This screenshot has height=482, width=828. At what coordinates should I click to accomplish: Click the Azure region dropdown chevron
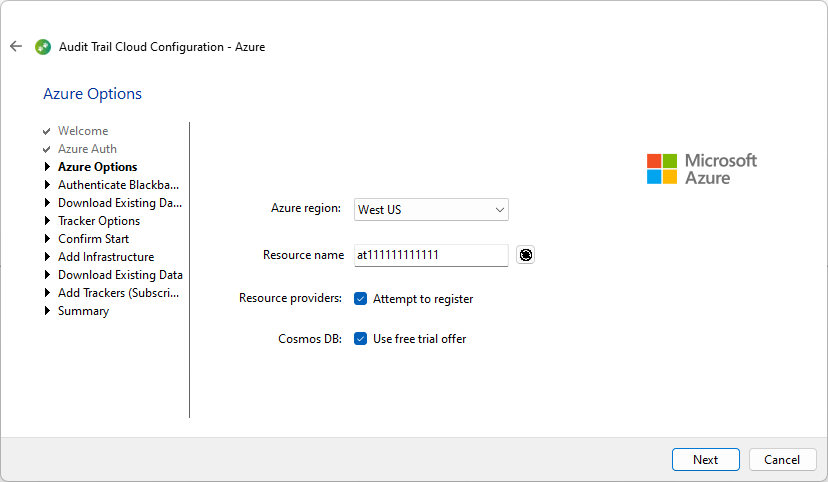pos(499,210)
